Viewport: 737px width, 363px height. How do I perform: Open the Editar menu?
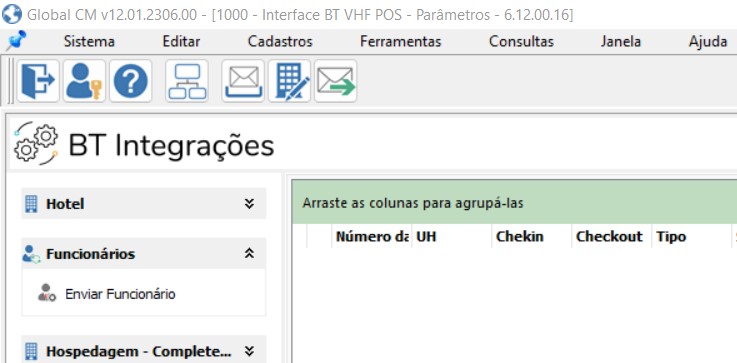click(x=181, y=41)
